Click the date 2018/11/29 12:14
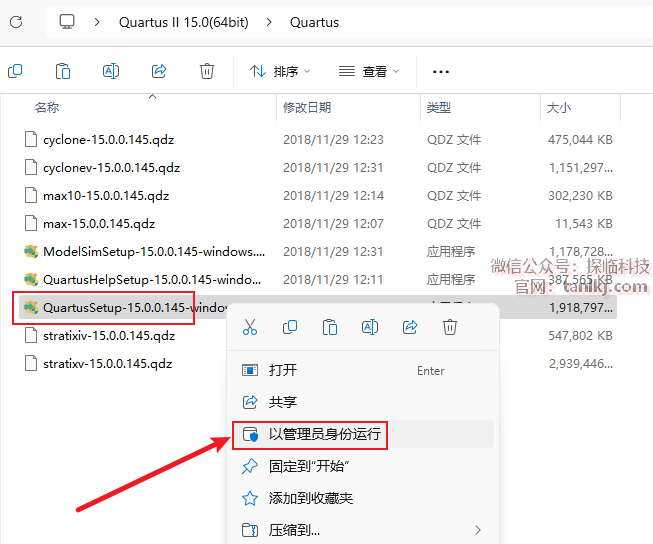 pos(333,195)
